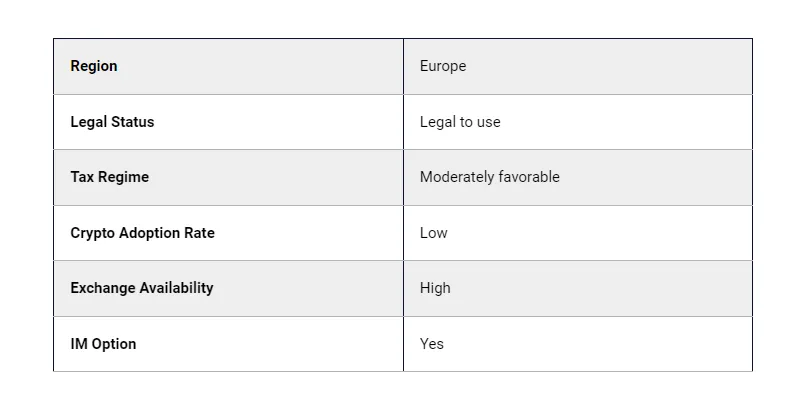The width and height of the screenshot is (801, 413).
Task: Click the "Region" header cell
Action: point(94,66)
